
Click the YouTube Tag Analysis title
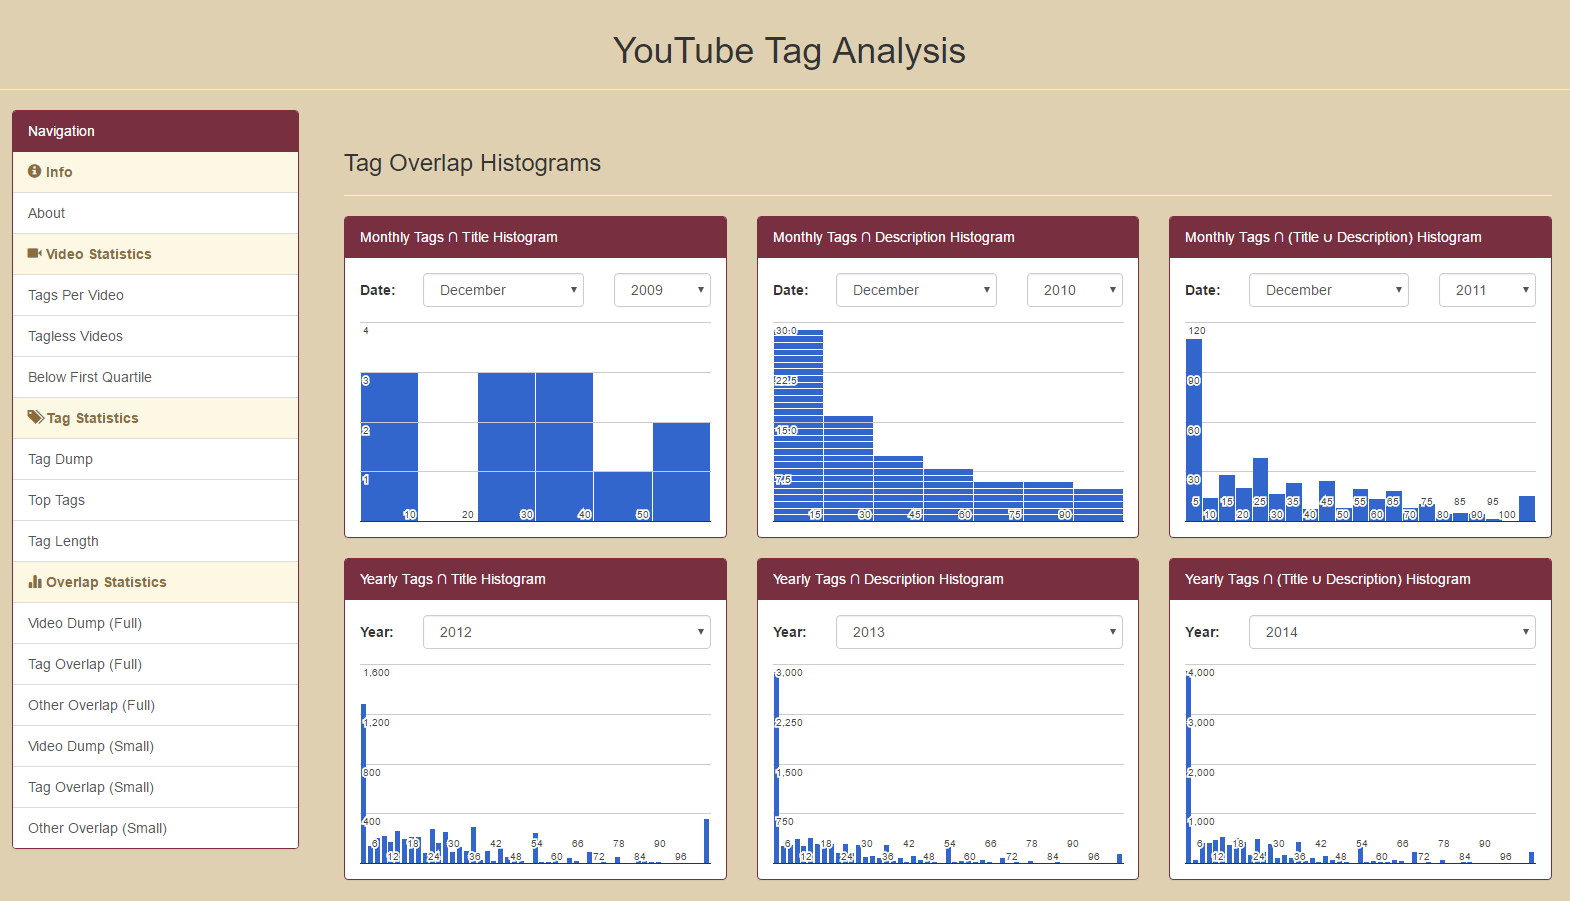tap(789, 50)
